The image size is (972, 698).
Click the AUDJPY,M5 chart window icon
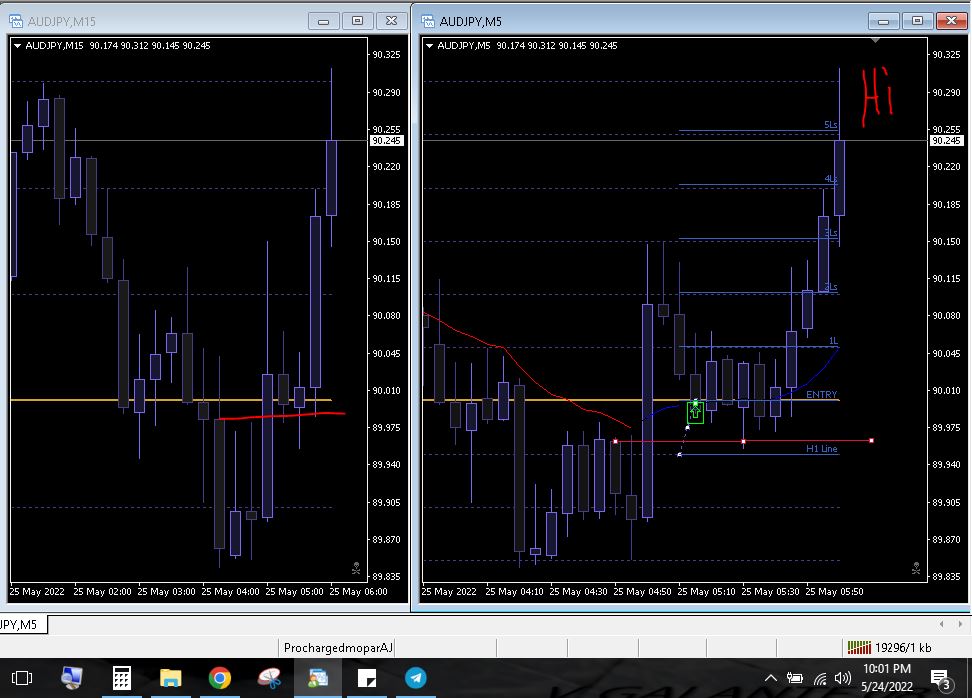428,20
